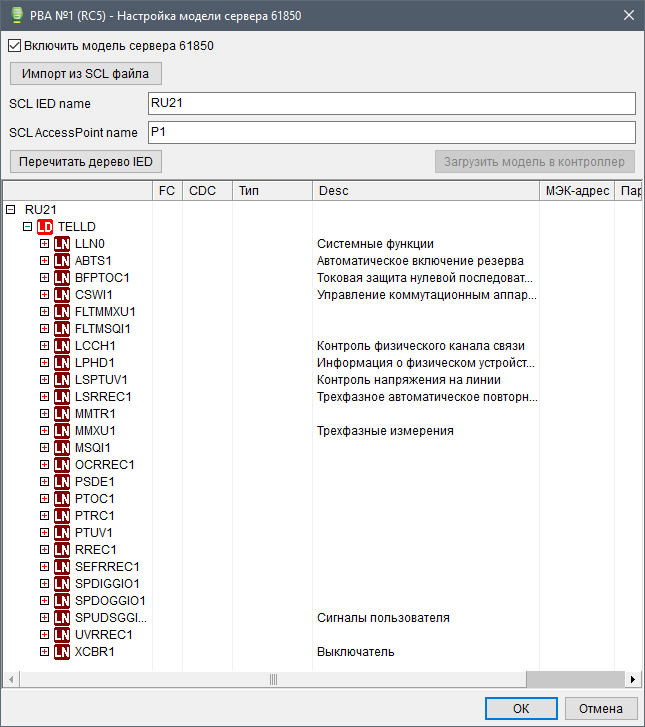Click the LN icon beside LPHD1
The image size is (645, 727).
tap(62, 363)
